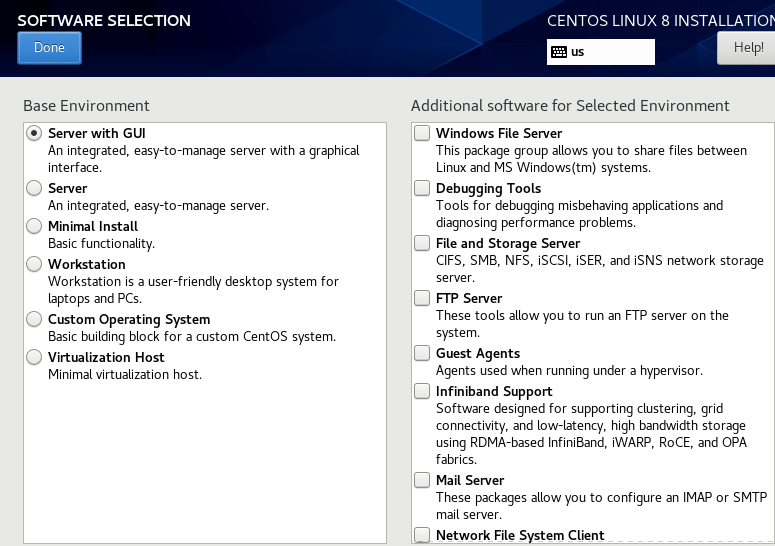Screen dimensions: 775x546
Task: Enable the Mail Server checkbox
Action: (423, 480)
